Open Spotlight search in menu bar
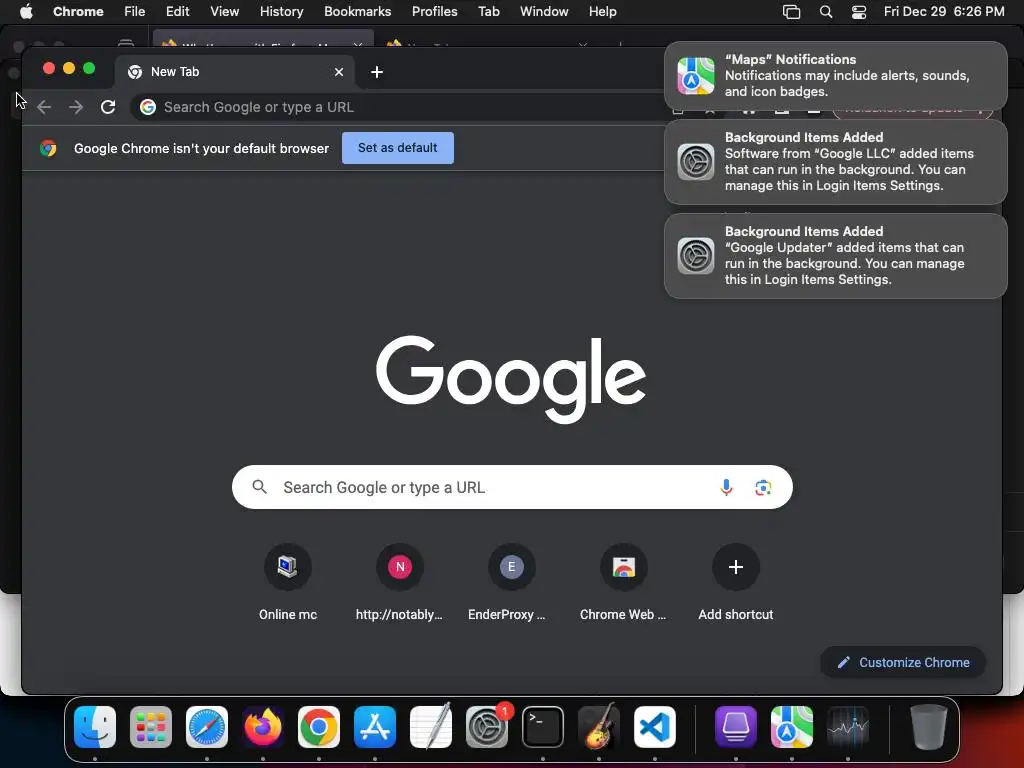 coord(825,12)
